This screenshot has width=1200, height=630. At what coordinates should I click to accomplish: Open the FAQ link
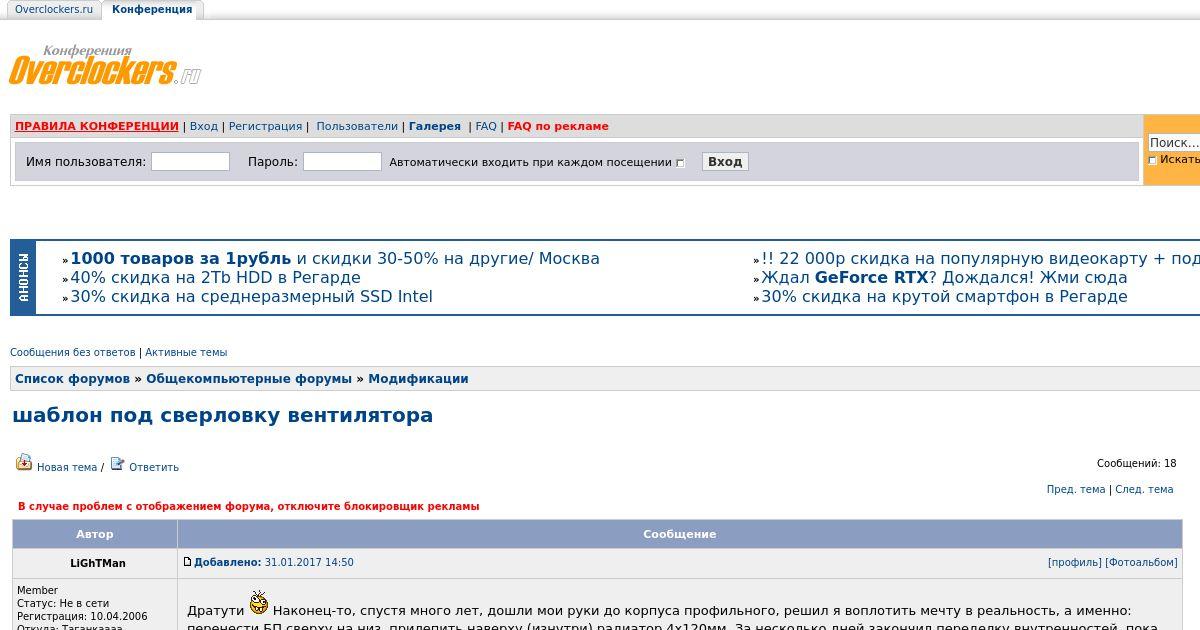pyautogui.click(x=486, y=126)
